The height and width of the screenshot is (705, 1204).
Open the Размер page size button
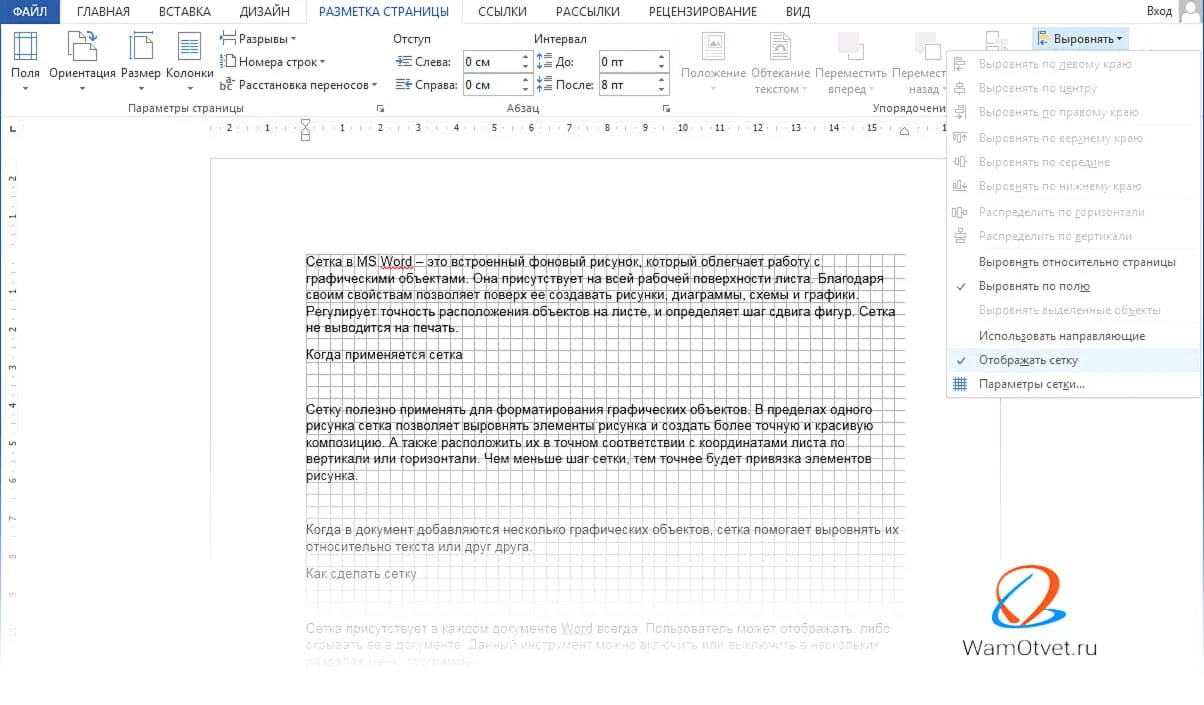[141, 61]
